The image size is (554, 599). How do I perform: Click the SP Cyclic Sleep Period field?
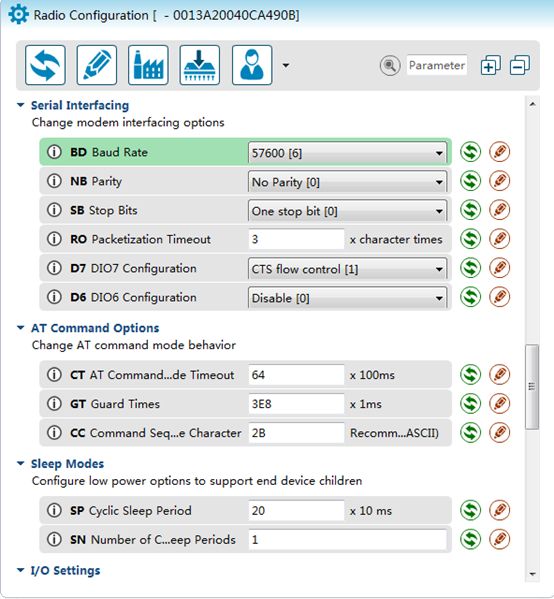(x=296, y=510)
